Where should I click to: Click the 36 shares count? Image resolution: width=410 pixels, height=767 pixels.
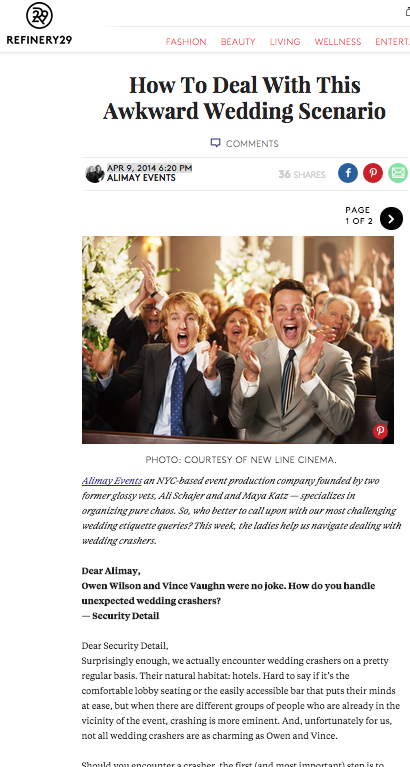pyautogui.click(x=301, y=174)
